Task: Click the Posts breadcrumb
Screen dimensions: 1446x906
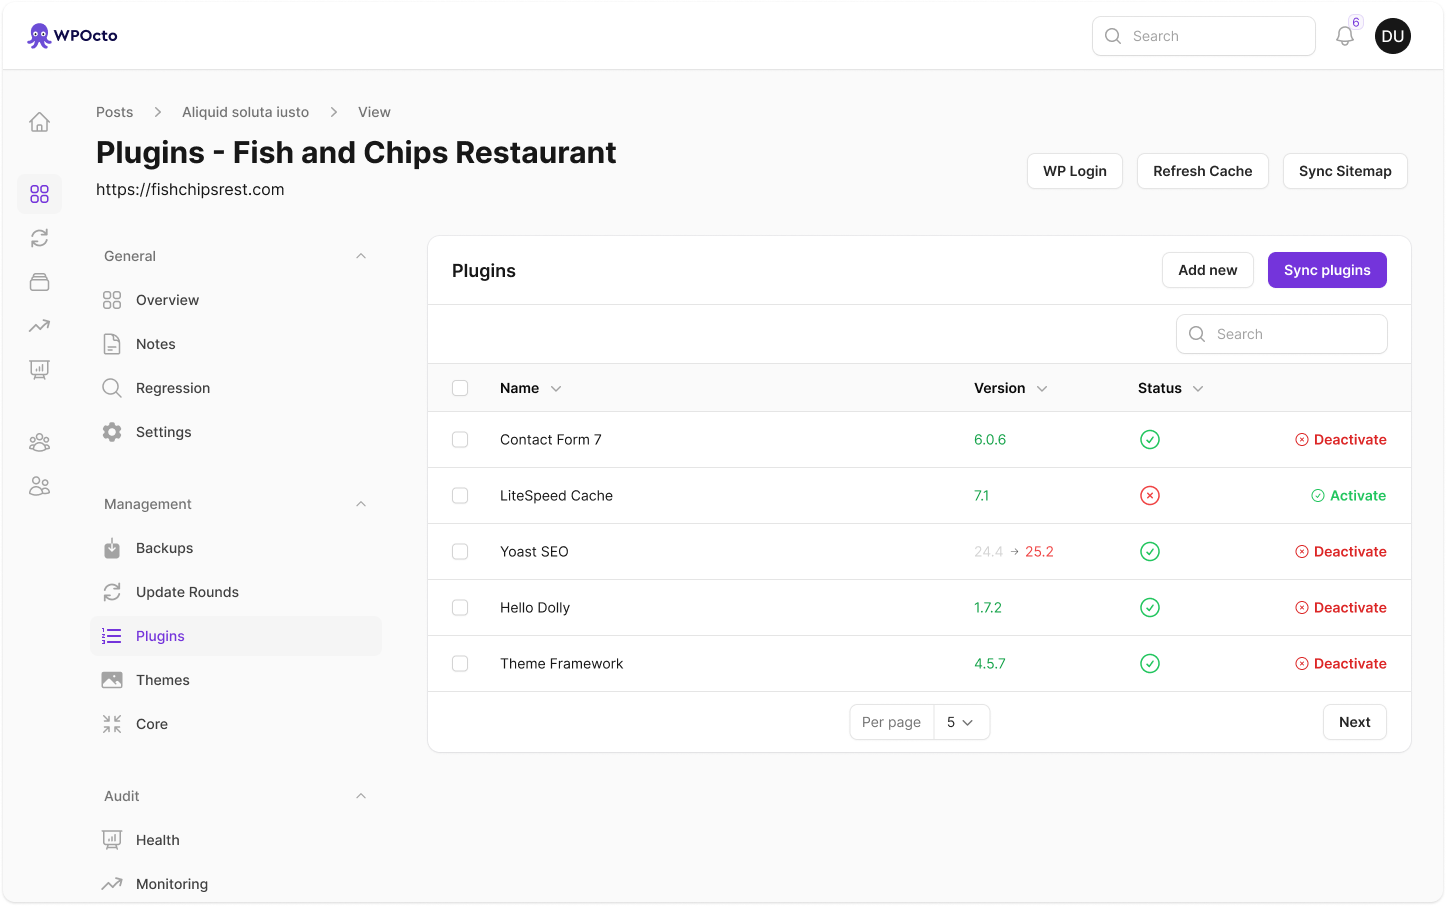Action: tap(115, 112)
